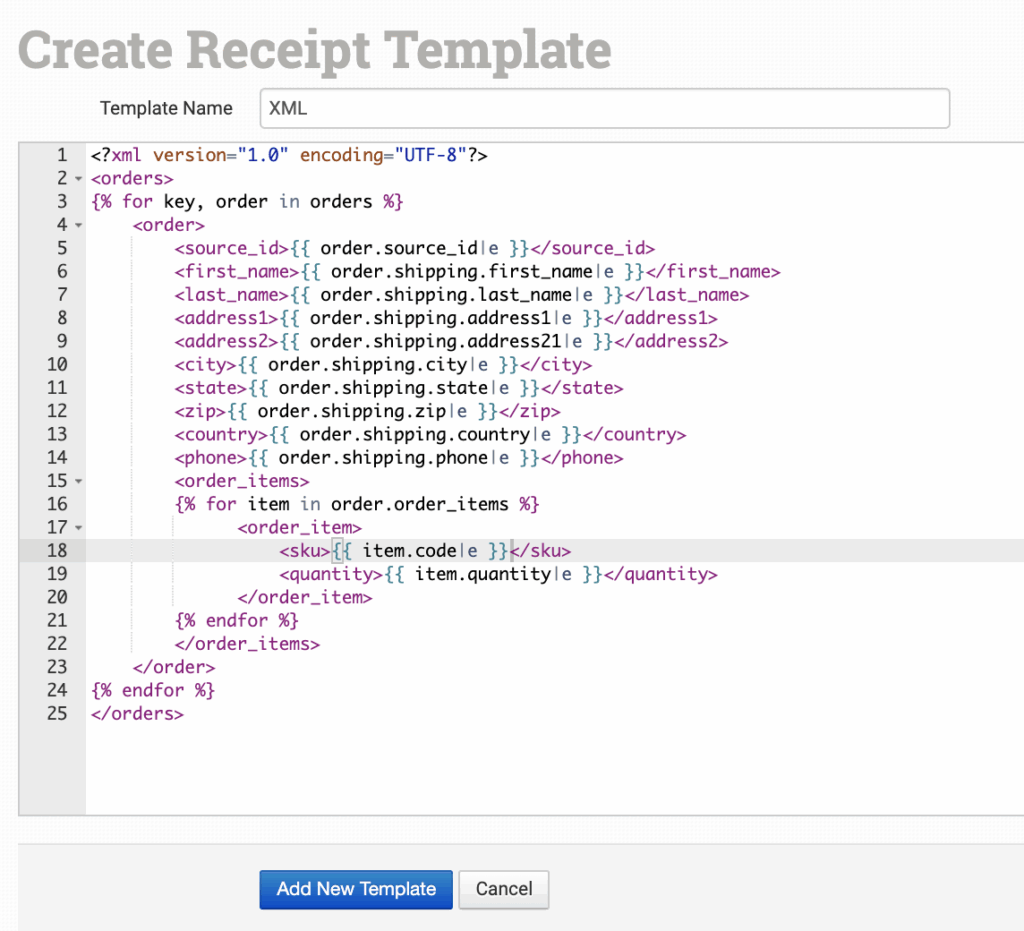Click the address2 line of code
The height and width of the screenshot is (931, 1024).
click(x=450, y=341)
